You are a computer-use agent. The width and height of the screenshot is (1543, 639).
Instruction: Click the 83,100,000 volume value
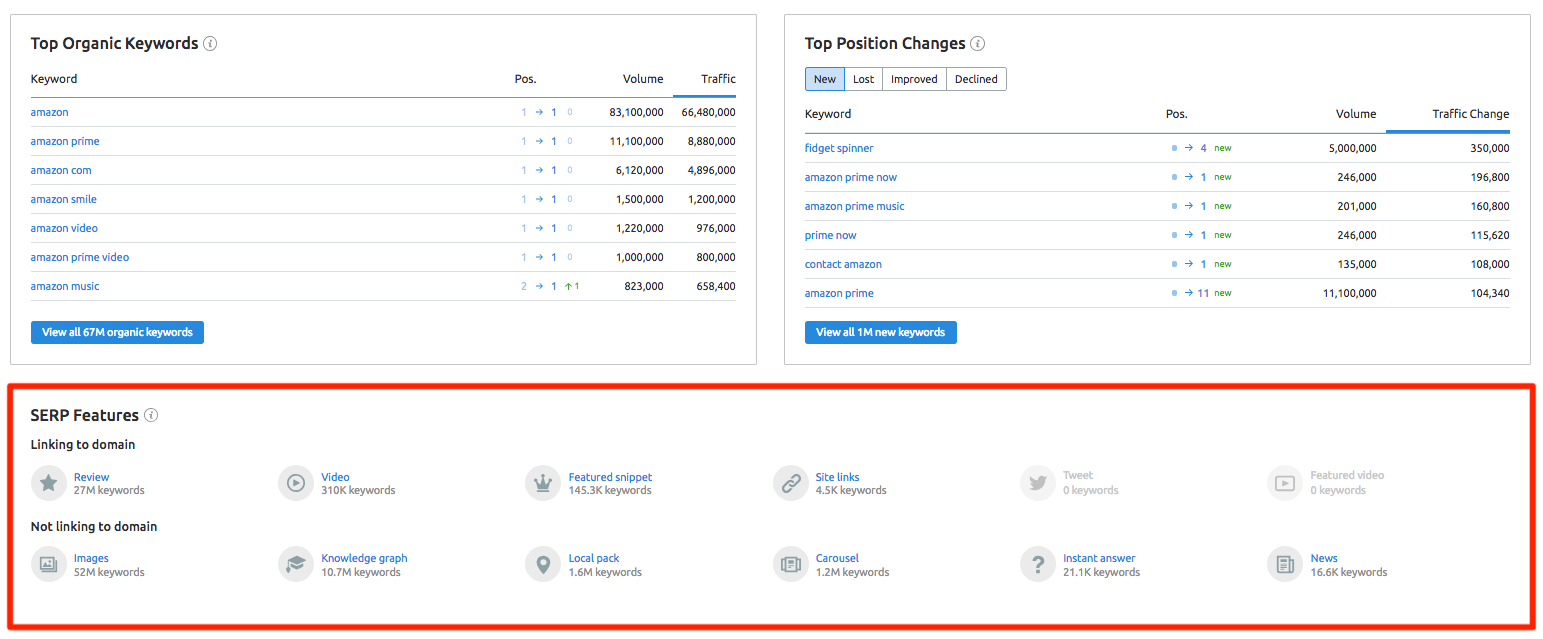[x=636, y=112]
